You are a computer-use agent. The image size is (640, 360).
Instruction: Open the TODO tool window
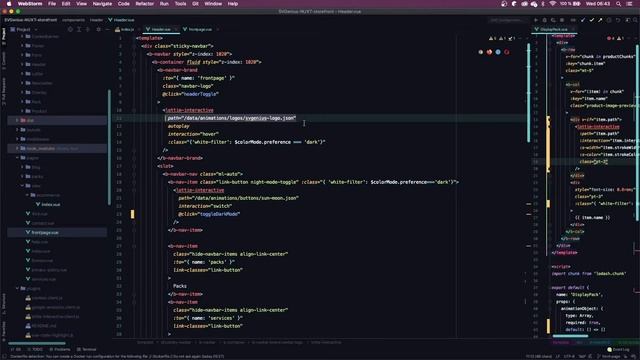coord(35,349)
